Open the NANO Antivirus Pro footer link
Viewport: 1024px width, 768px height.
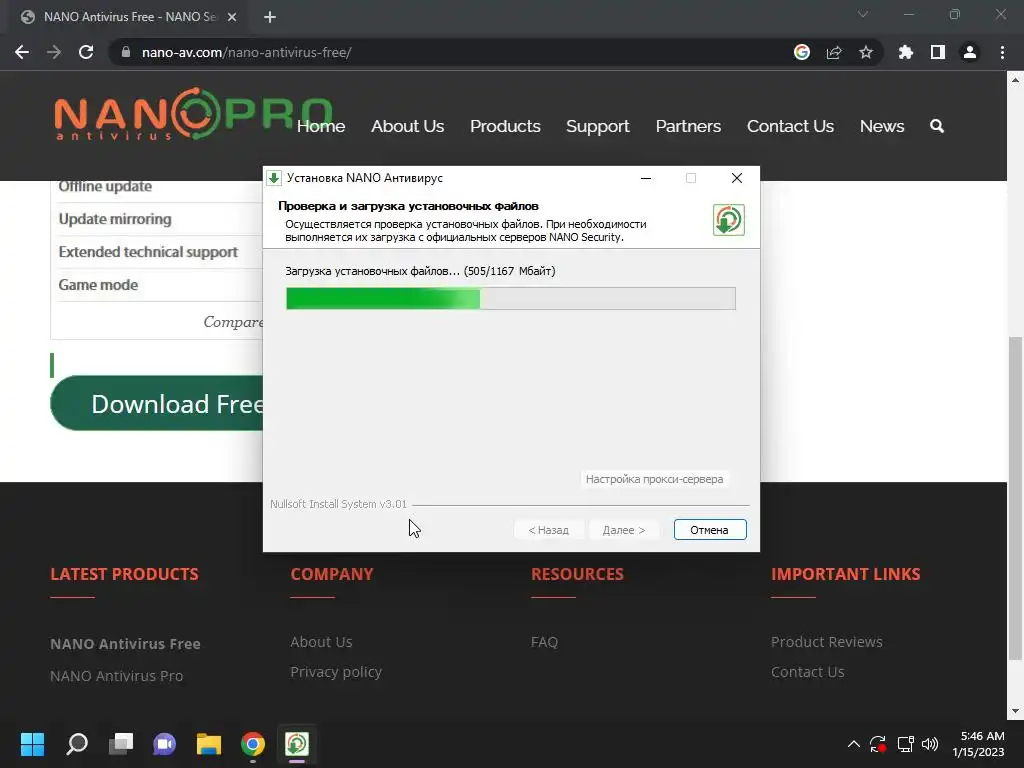point(117,676)
